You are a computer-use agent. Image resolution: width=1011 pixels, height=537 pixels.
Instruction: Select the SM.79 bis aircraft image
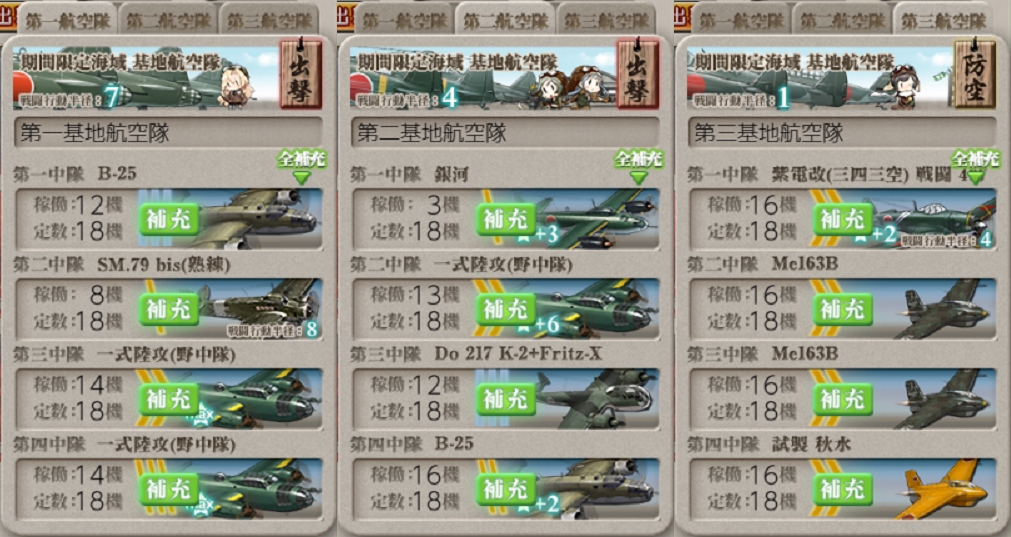(259, 305)
